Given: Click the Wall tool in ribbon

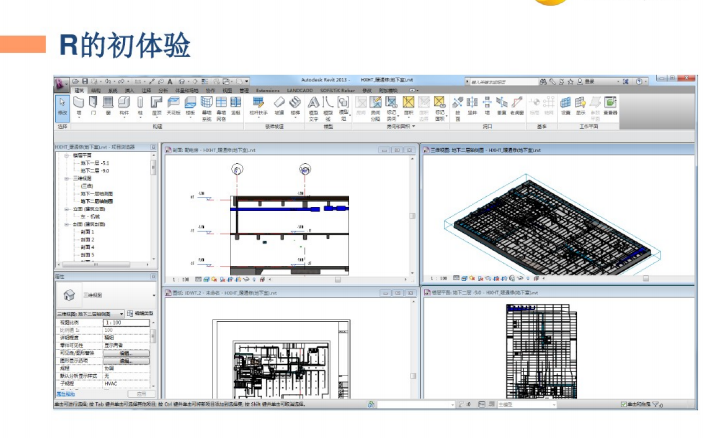Looking at the screenshot, I should click(x=78, y=104).
